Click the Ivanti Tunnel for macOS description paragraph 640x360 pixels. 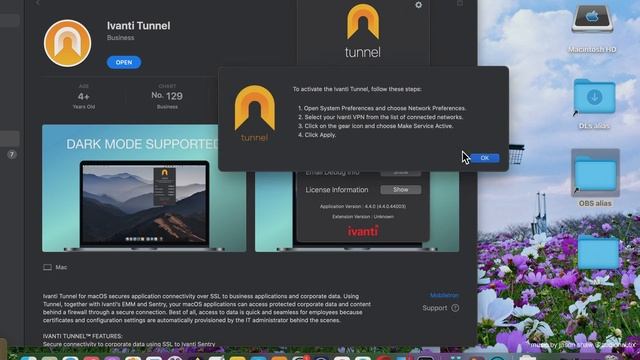207,308
